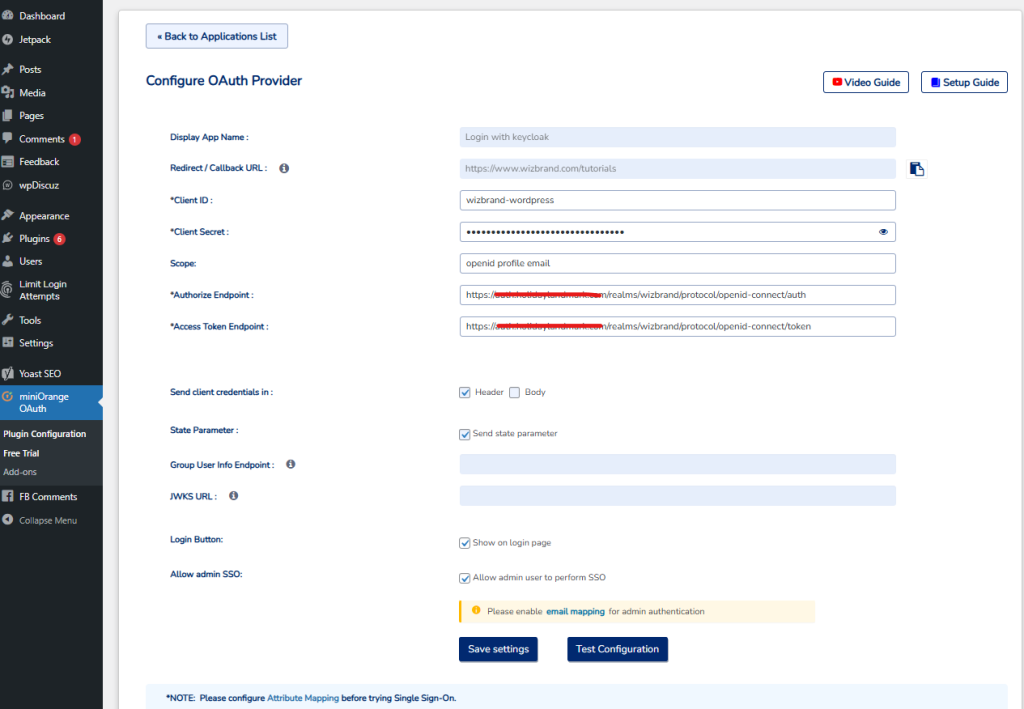
Task: Click the Collapse Menu arrow icon
Action: click(x=8, y=520)
